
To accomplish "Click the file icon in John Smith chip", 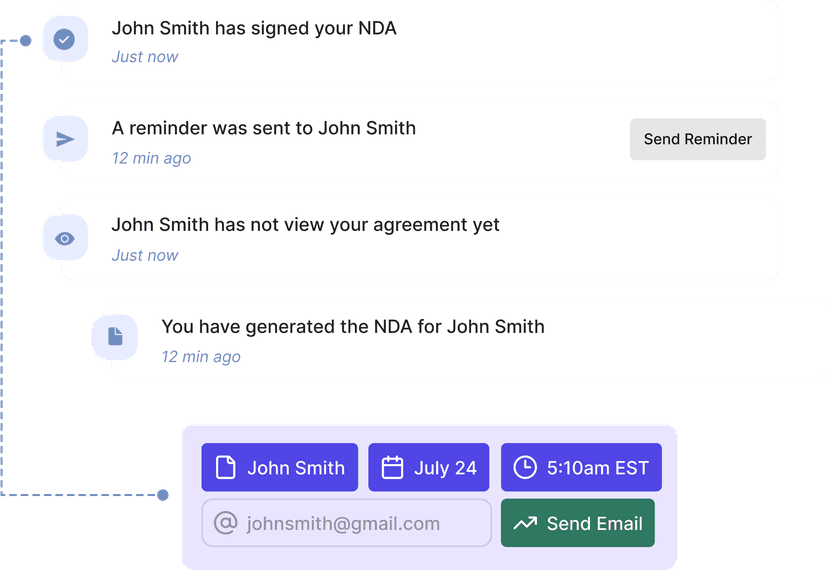I will point(226,467).
